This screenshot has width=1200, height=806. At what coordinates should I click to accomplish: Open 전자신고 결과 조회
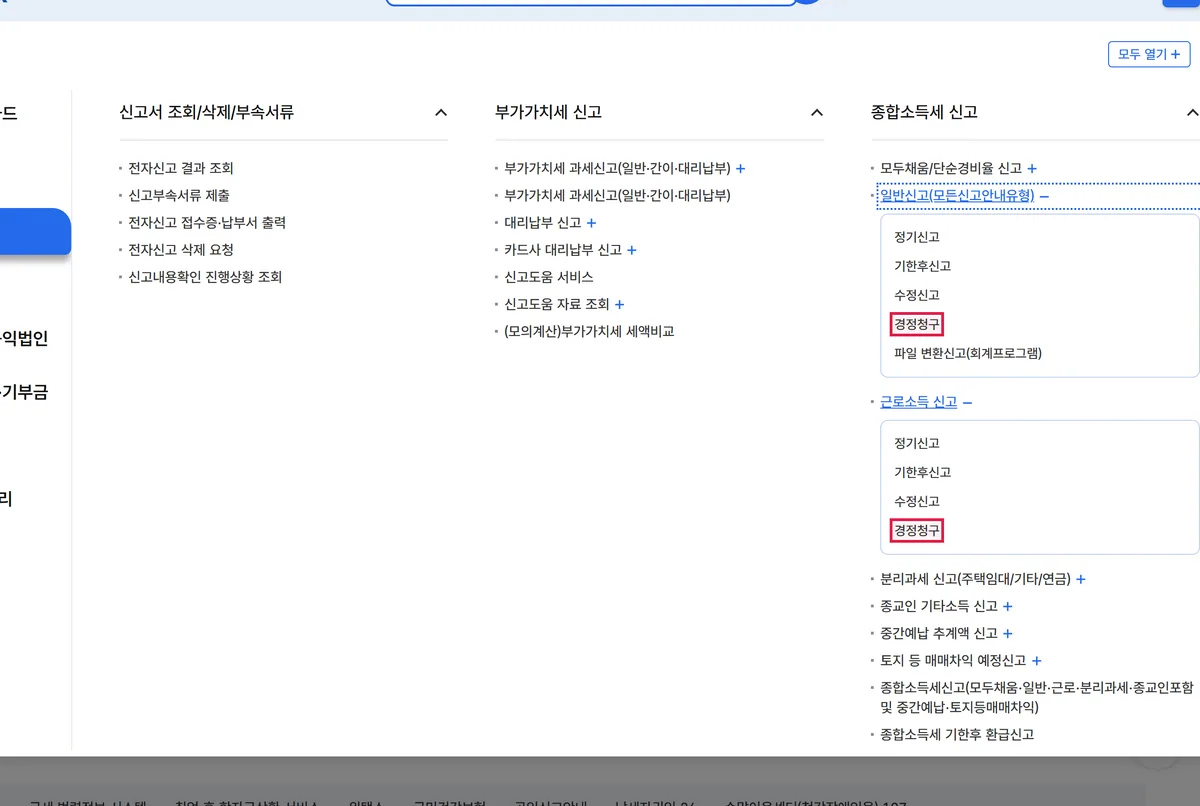point(181,168)
